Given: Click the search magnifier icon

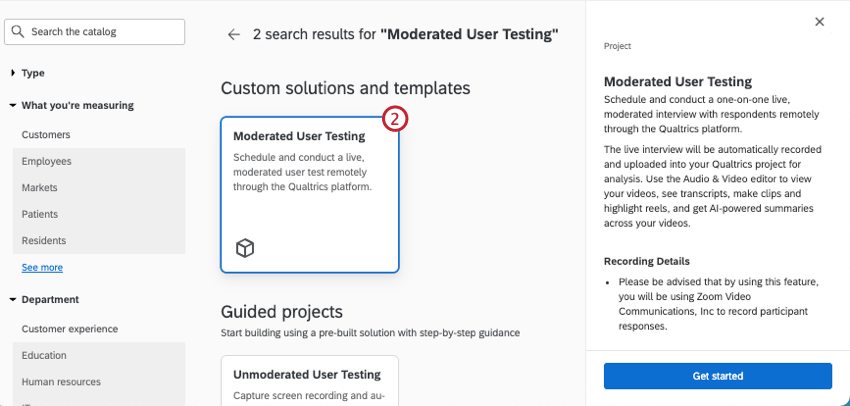Looking at the screenshot, I should 18,32.
